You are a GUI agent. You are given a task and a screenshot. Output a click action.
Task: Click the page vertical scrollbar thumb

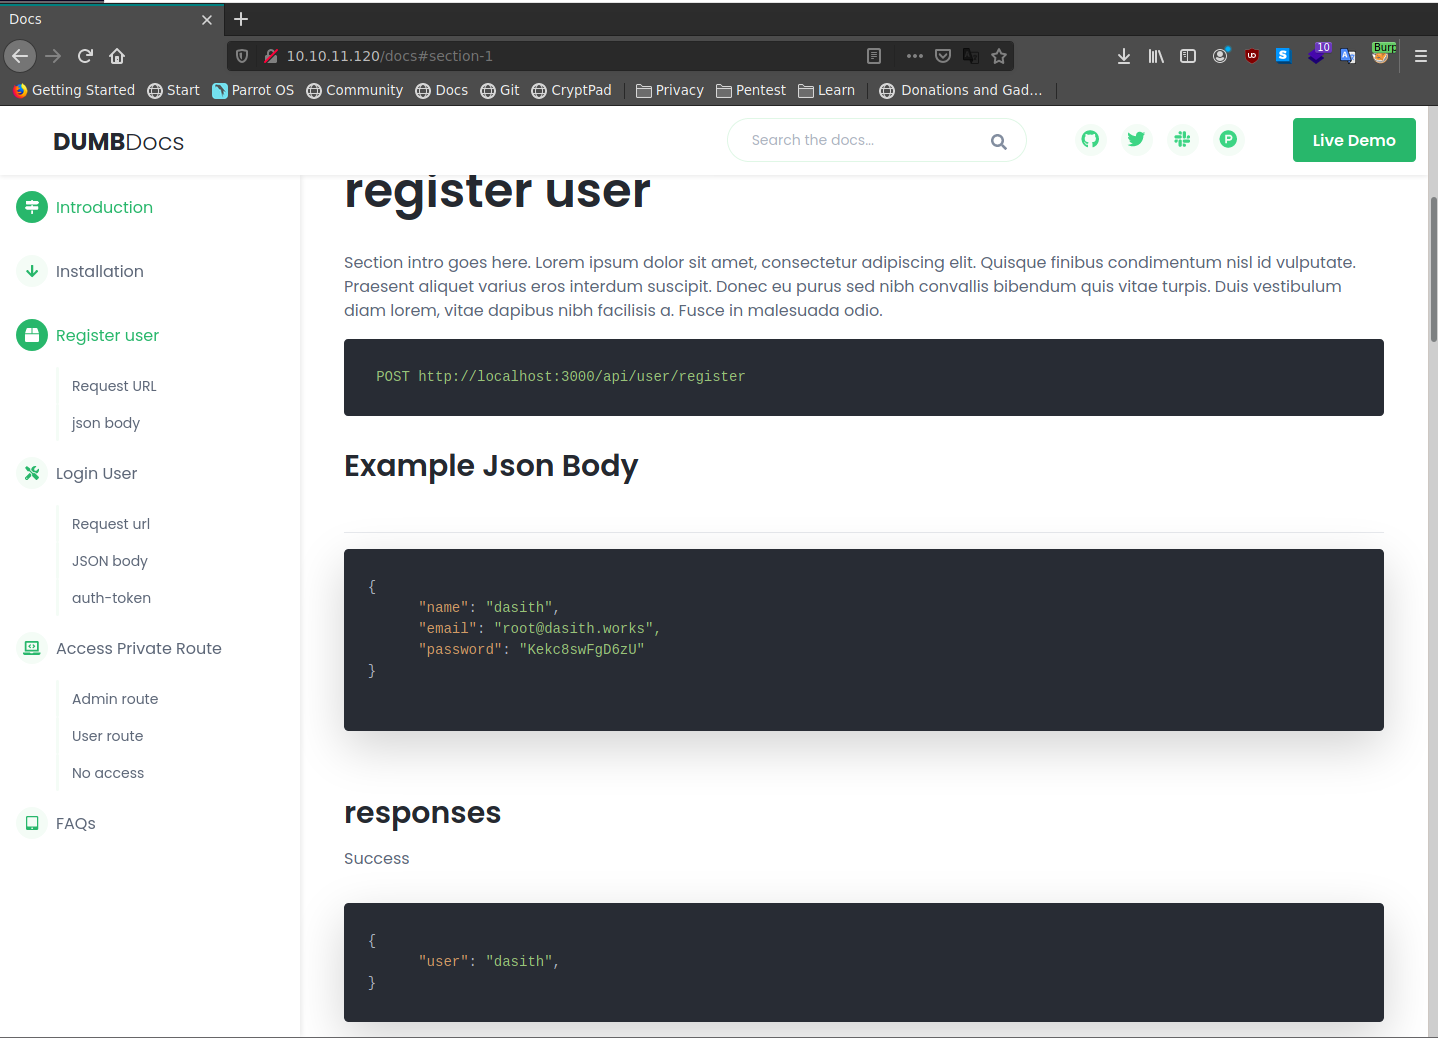[1433, 269]
